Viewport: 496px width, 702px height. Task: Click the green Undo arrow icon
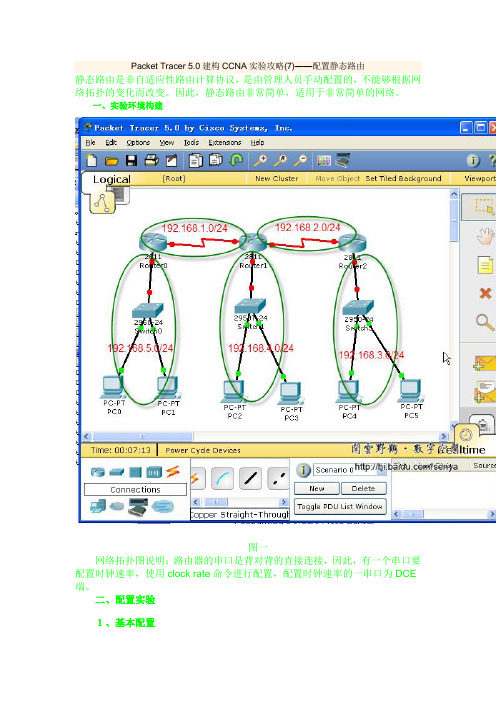click(x=236, y=160)
